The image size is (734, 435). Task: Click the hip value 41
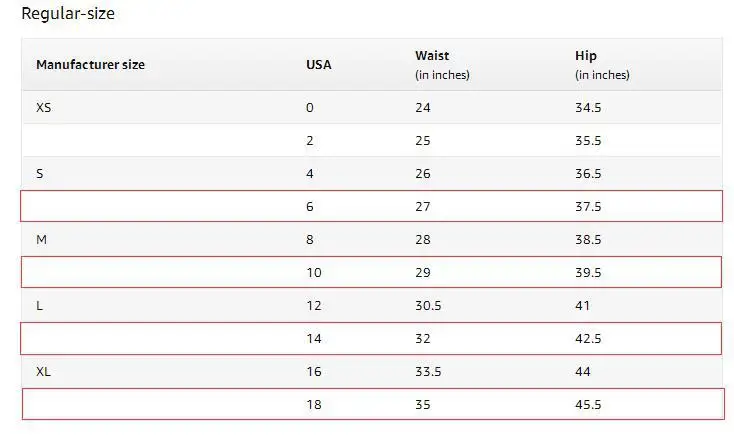coord(582,306)
